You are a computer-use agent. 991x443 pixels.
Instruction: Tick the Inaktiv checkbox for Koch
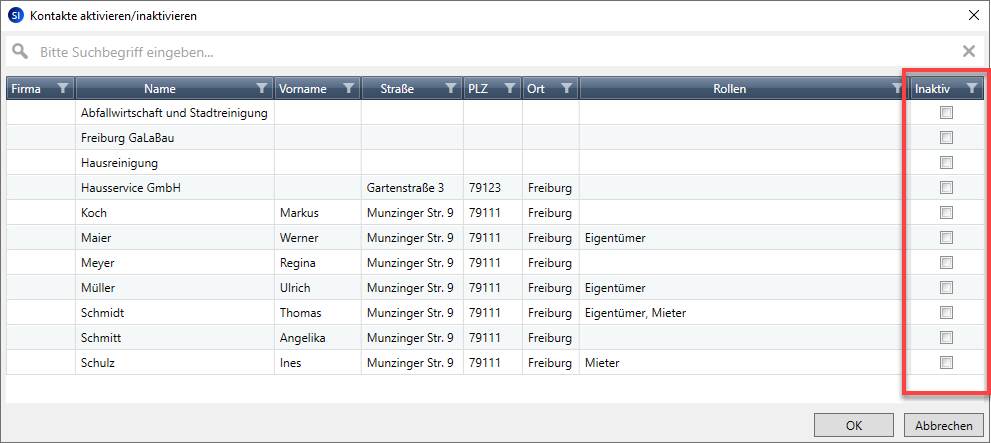[x=946, y=212]
